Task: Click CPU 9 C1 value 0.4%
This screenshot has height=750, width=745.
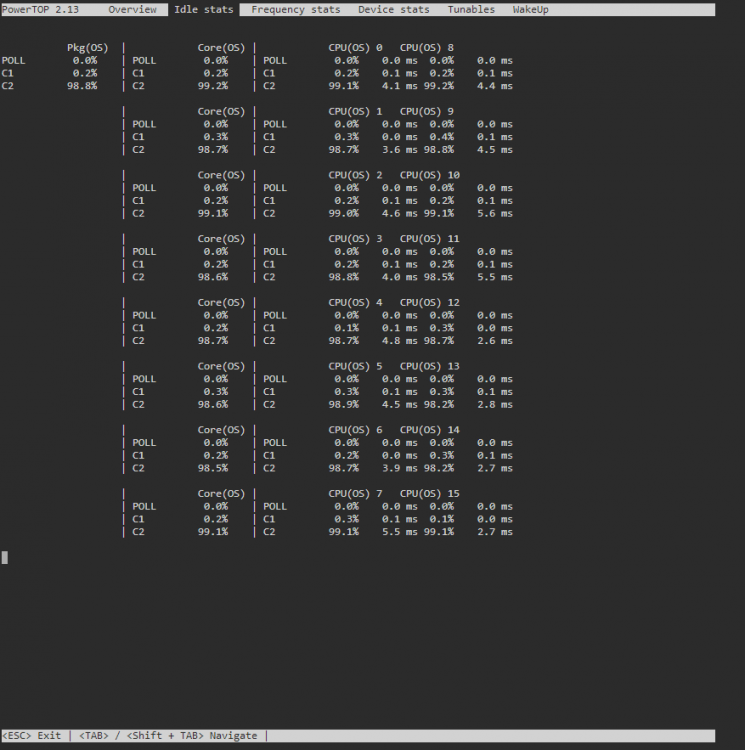Action: (441, 137)
